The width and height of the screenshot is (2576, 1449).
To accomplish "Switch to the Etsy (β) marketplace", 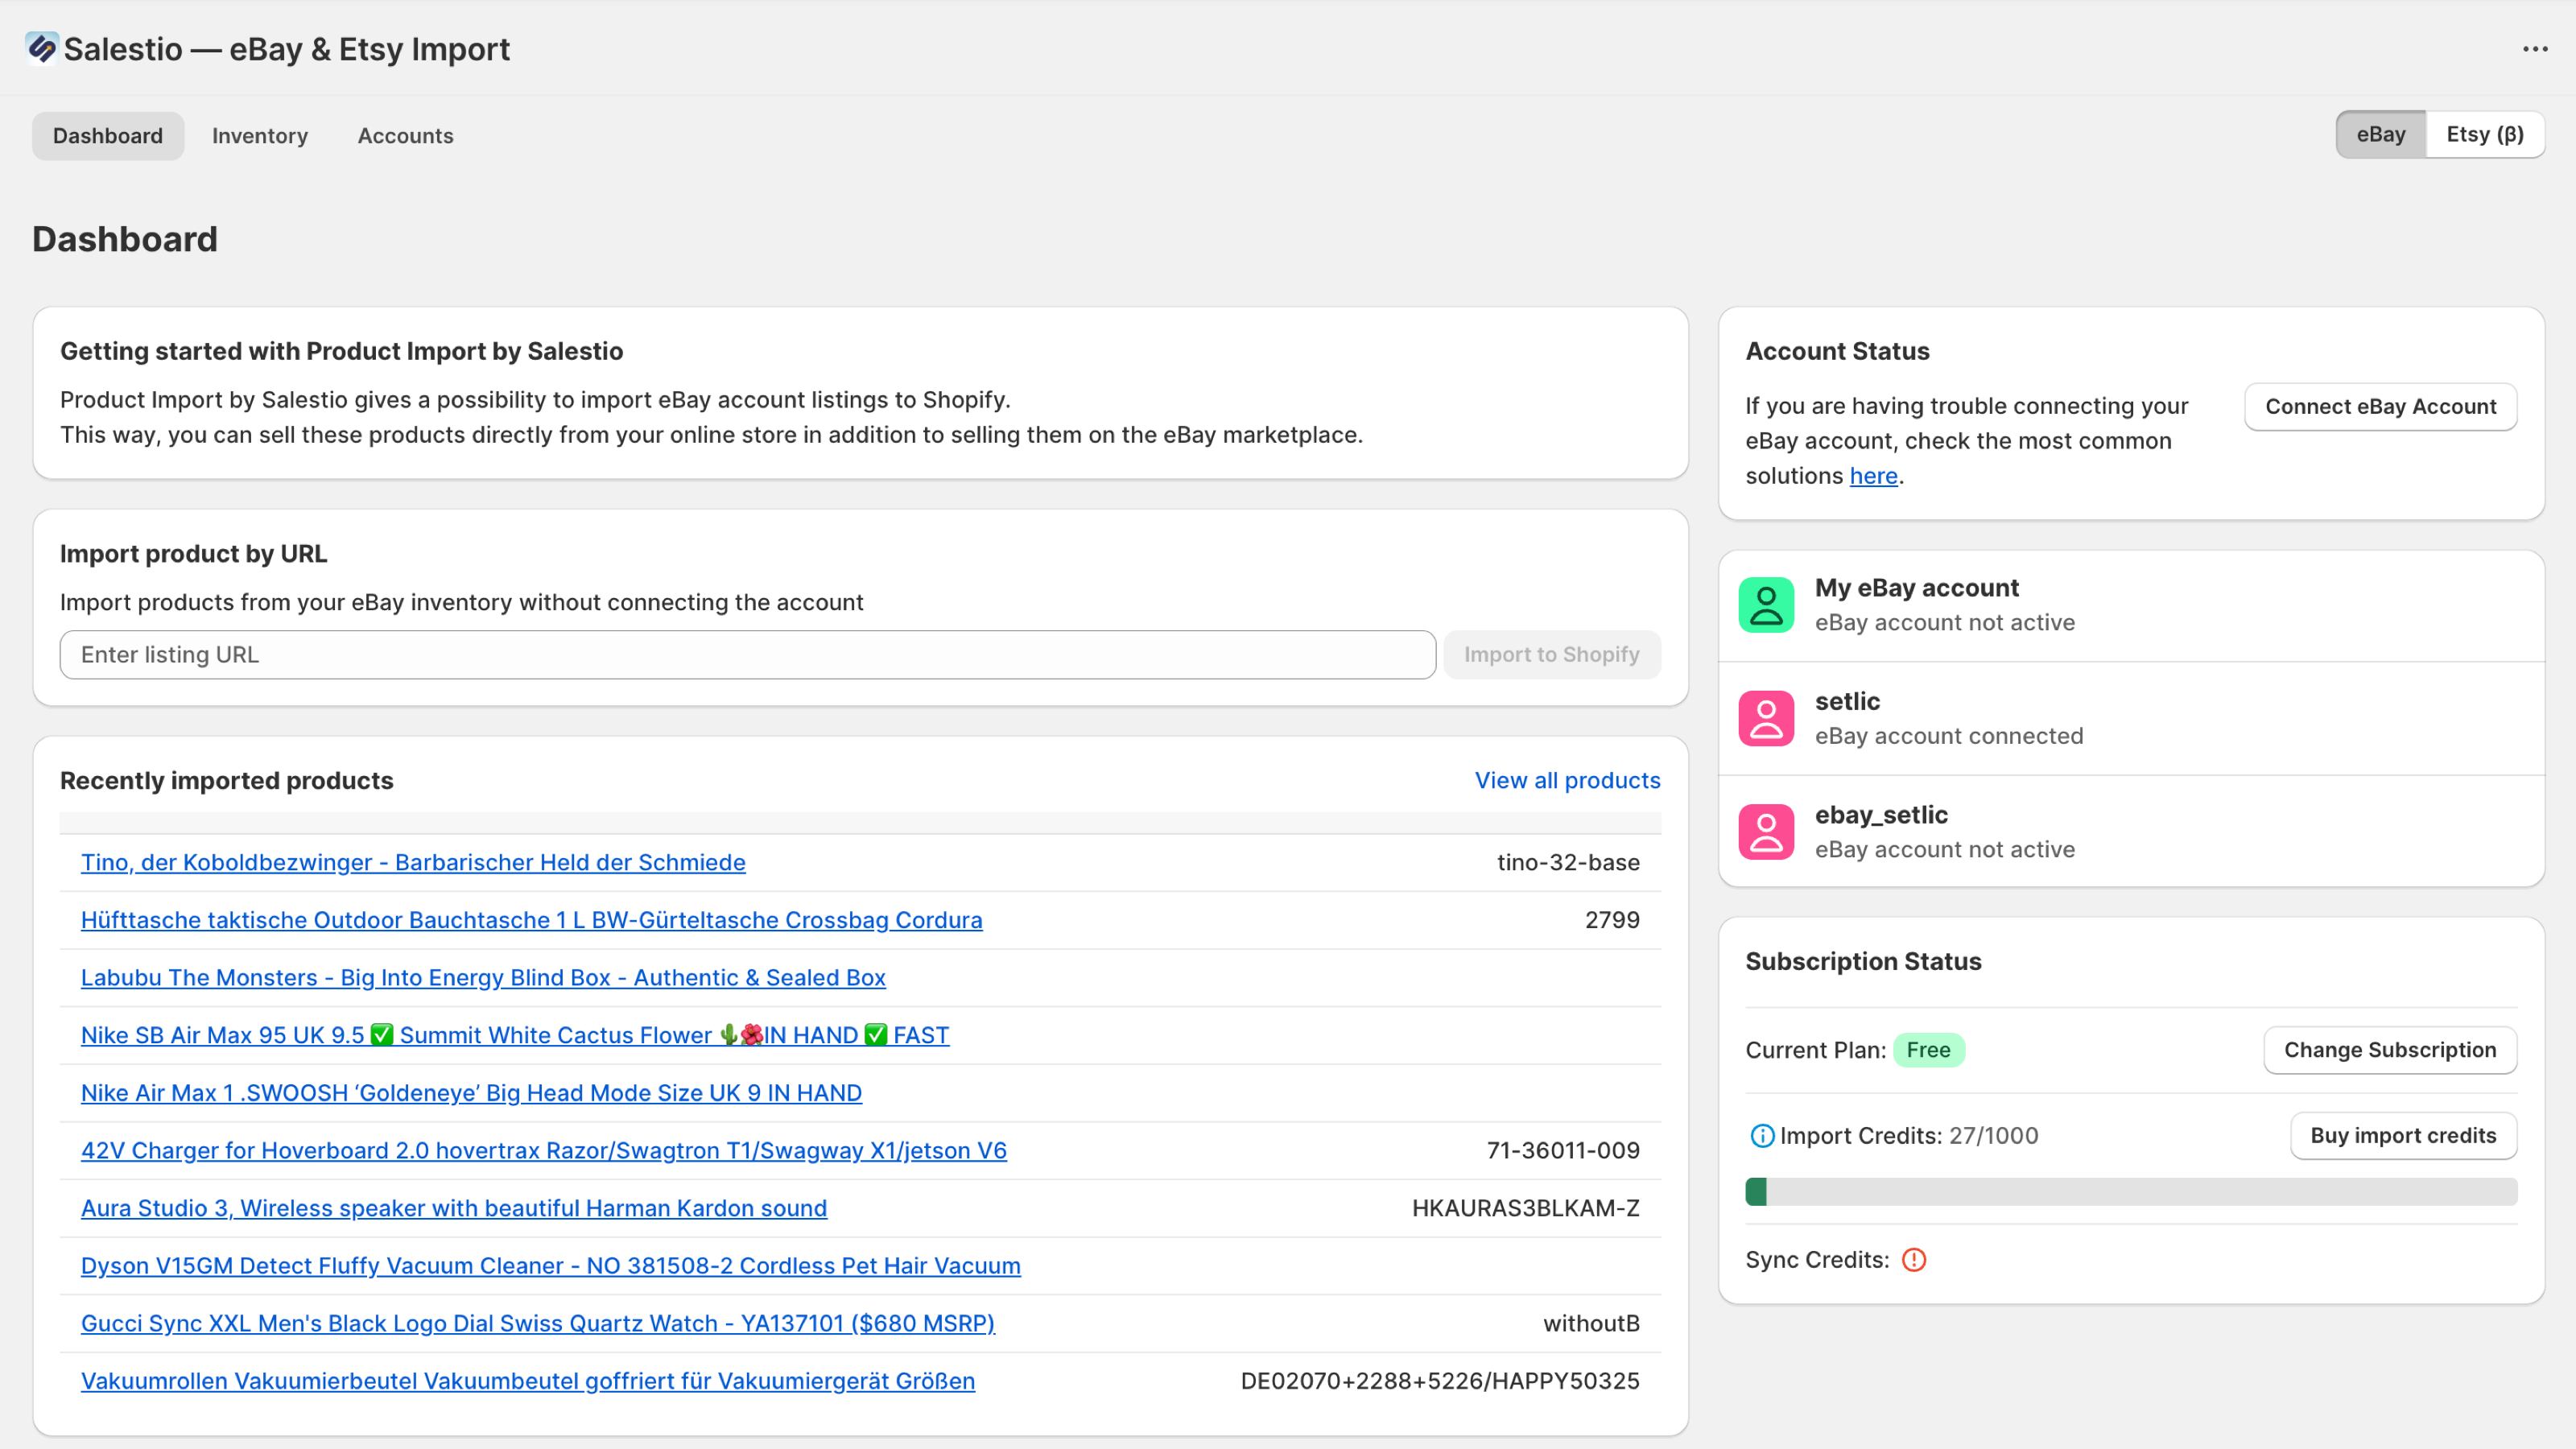I will point(2485,134).
